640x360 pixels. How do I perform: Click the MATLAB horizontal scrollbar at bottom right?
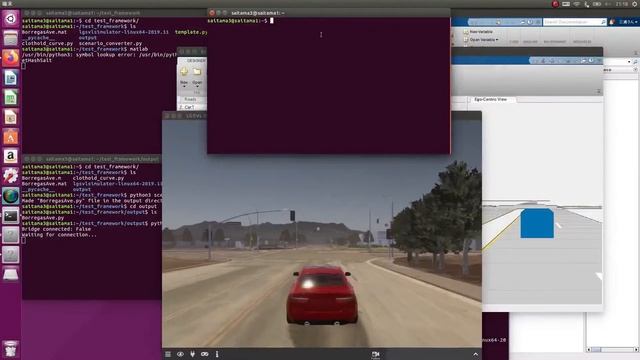click(x=613, y=349)
